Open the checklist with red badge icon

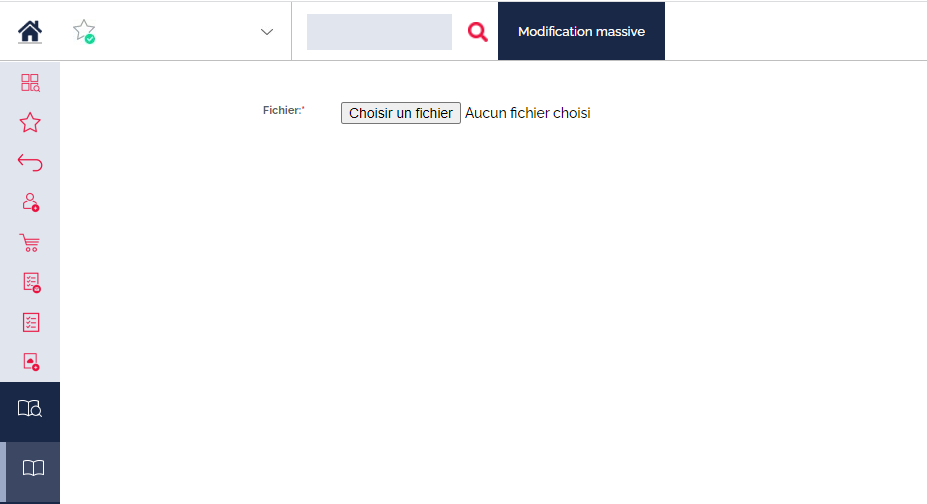click(x=31, y=282)
